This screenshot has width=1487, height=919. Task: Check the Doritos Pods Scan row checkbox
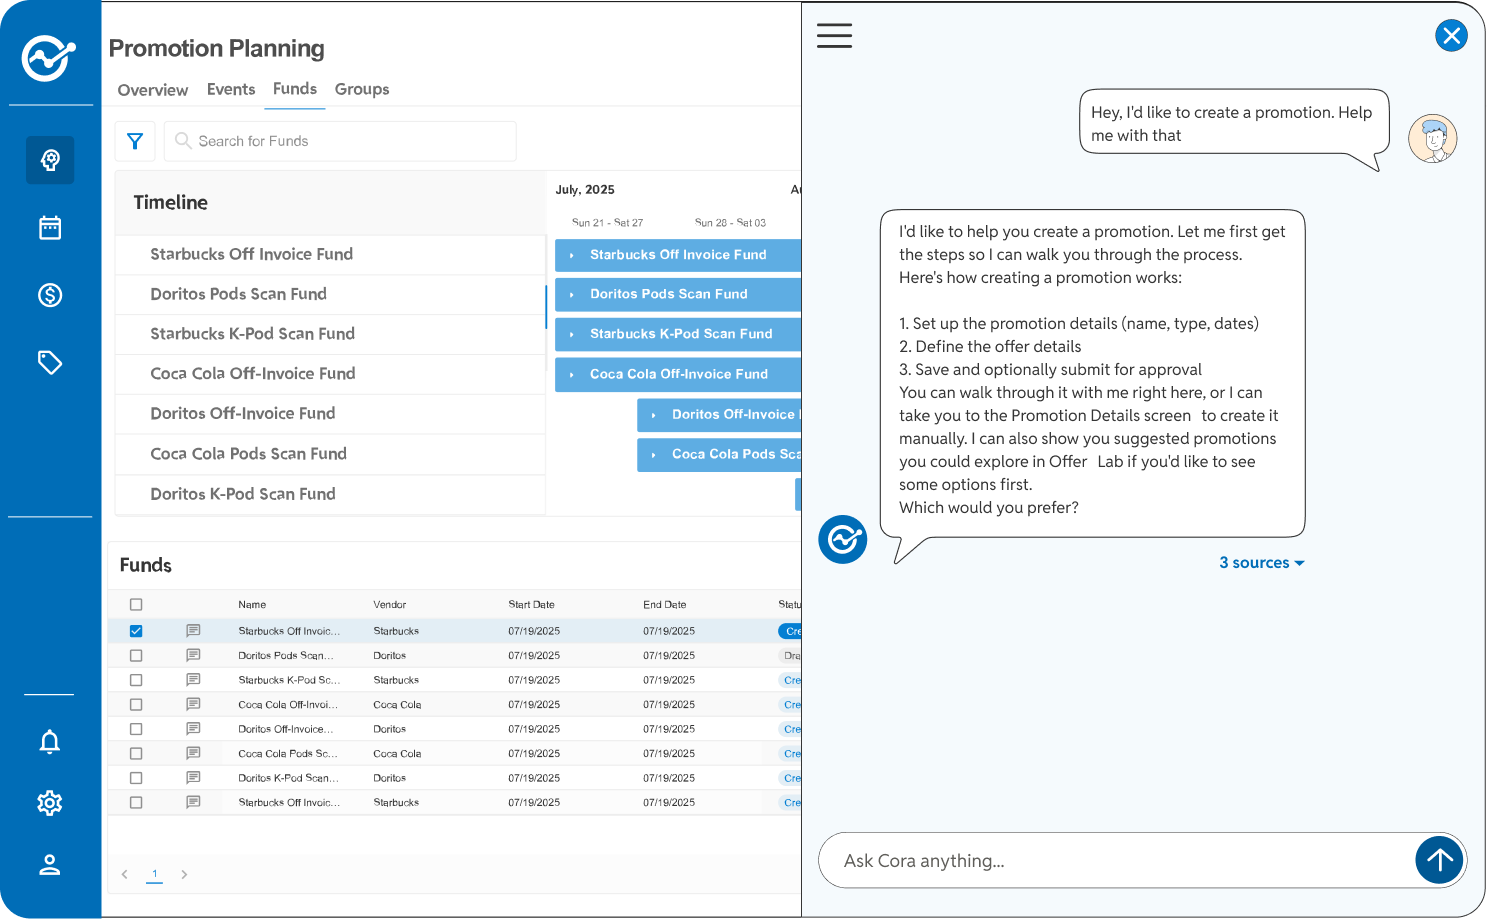136,656
